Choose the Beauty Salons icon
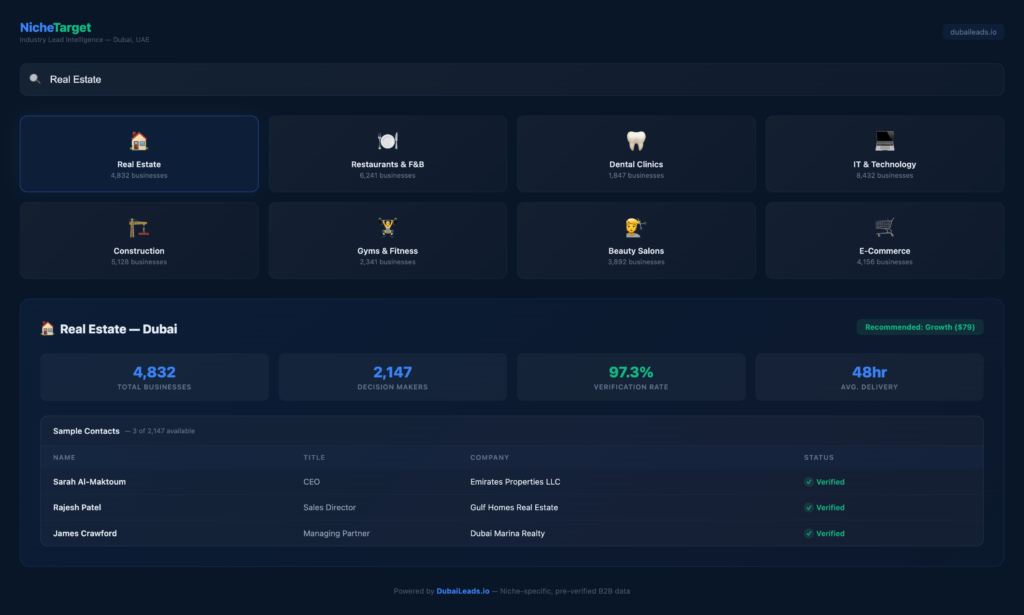The height and width of the screenshot is (615, 1024). pos(636,228)
